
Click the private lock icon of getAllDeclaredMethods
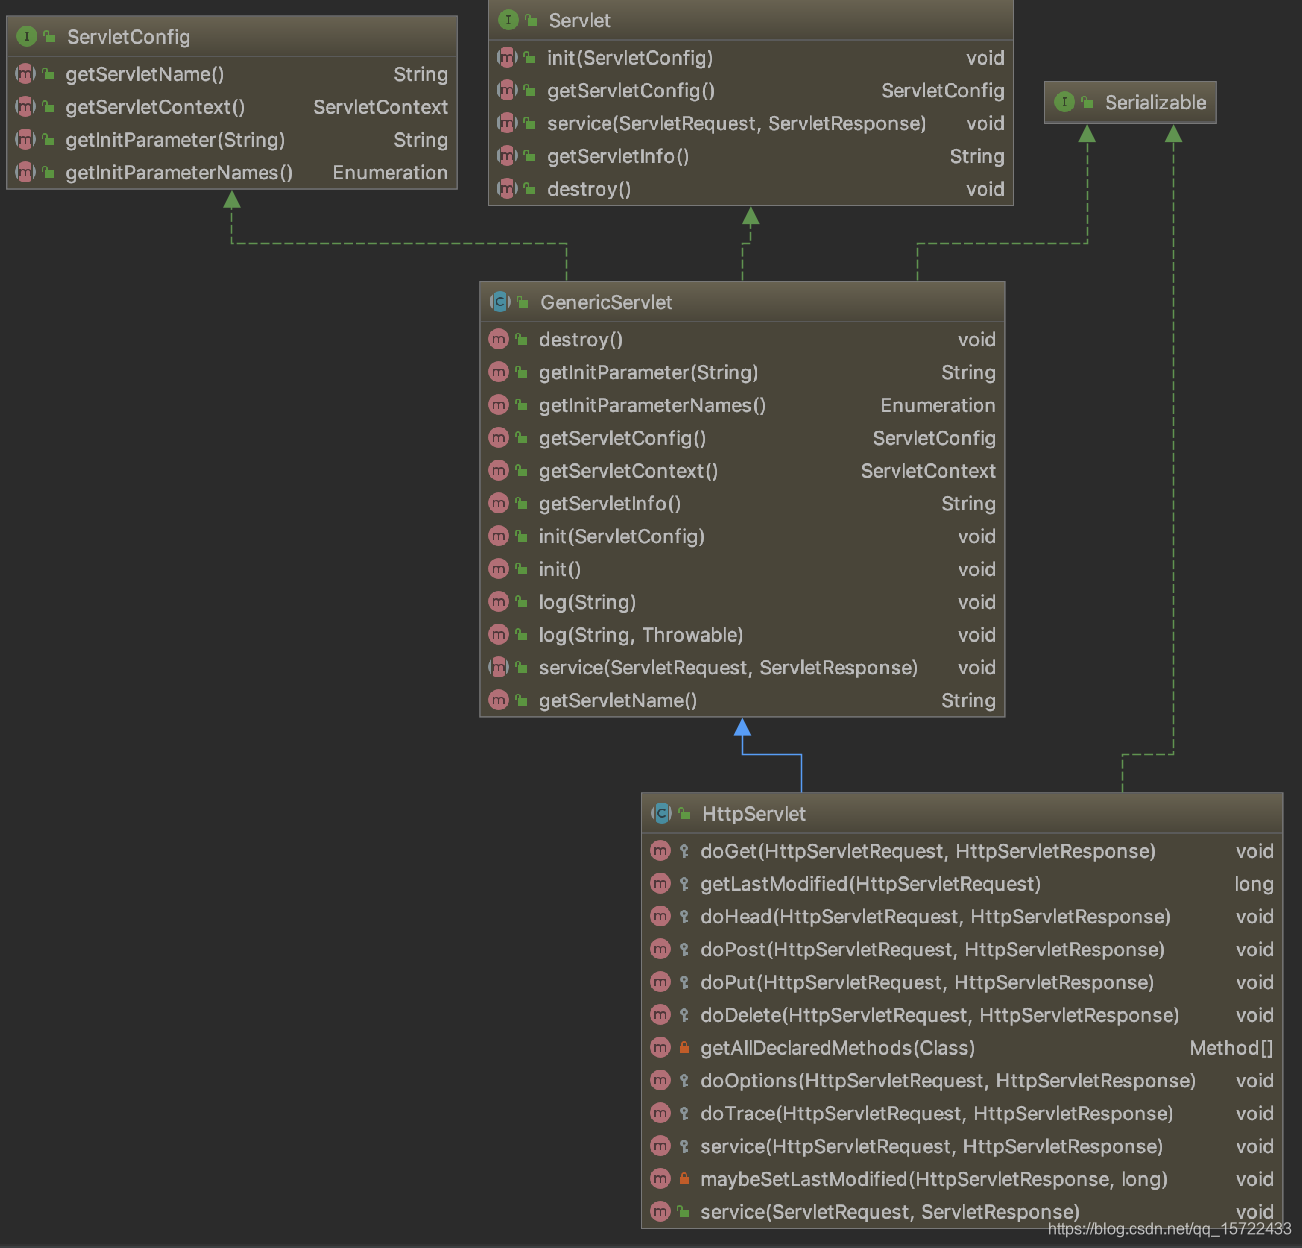(684, 1048)
